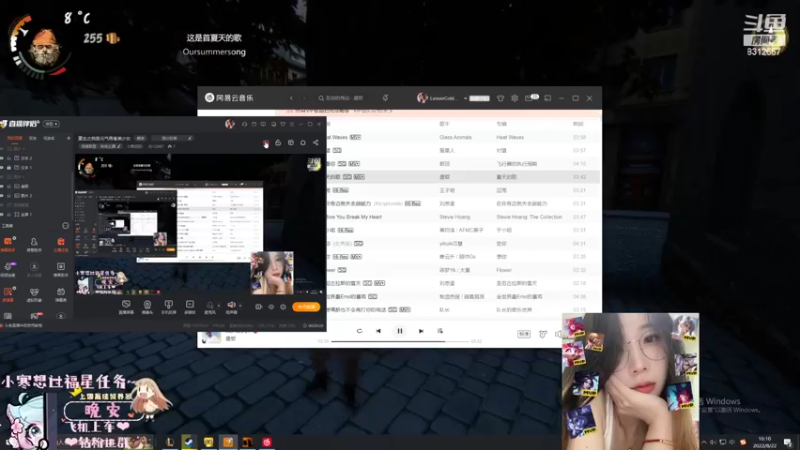Open video capture source in streaming toolbar
This screenshot has width=800, height=450.
[x=190, y=307]
